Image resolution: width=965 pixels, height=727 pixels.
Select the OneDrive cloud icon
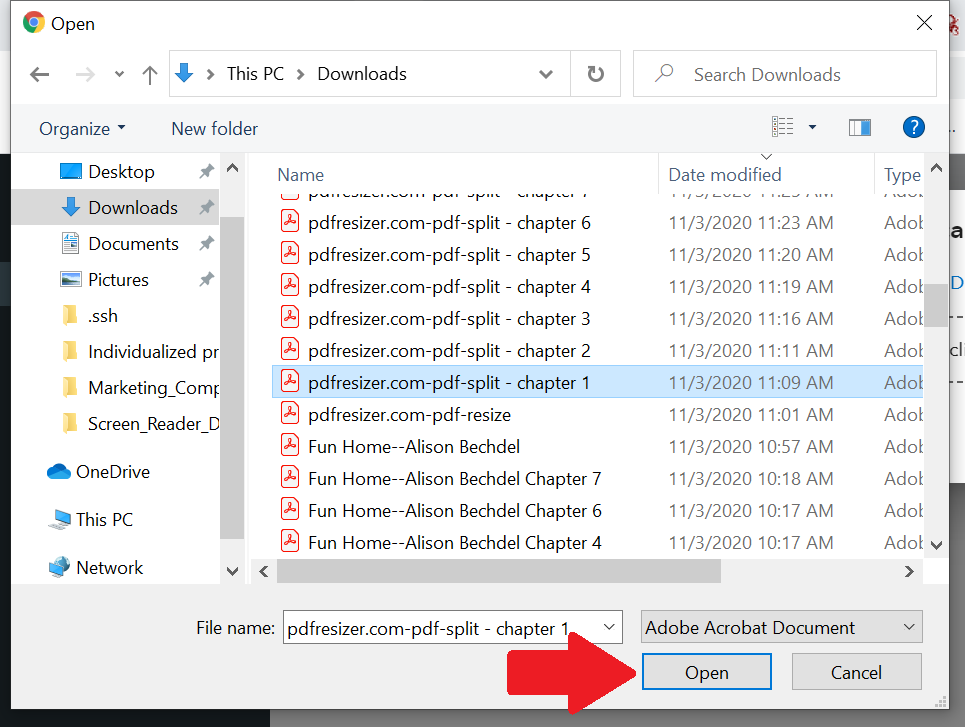tap(59, 472)
